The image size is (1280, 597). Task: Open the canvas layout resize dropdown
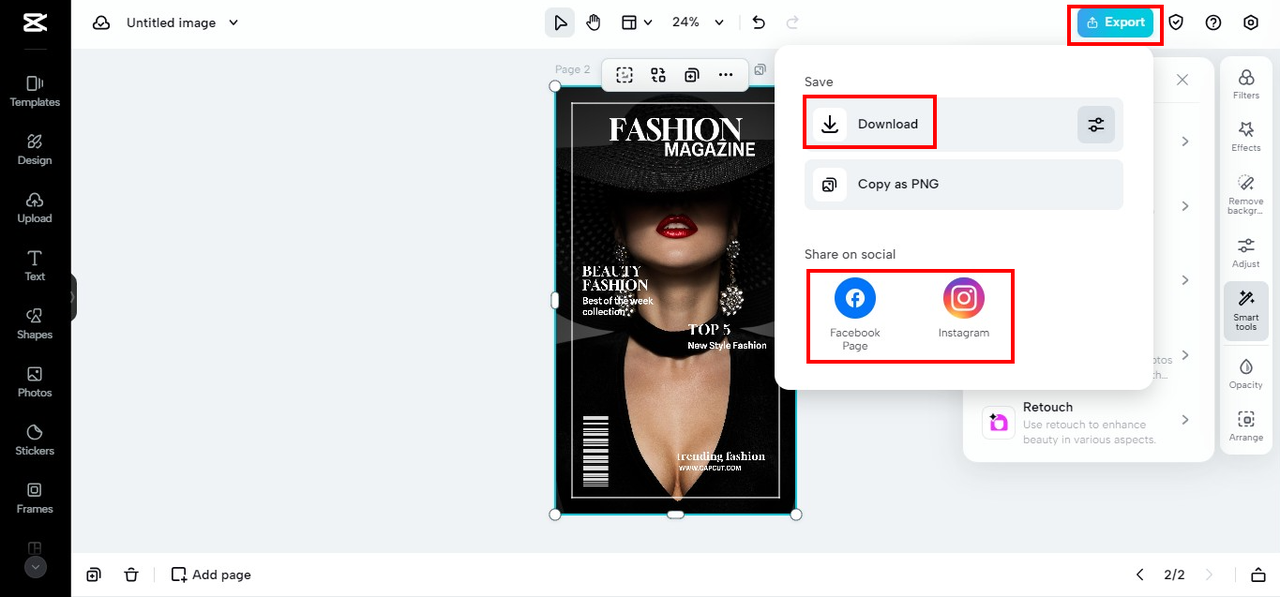click(x=636, y=23)
